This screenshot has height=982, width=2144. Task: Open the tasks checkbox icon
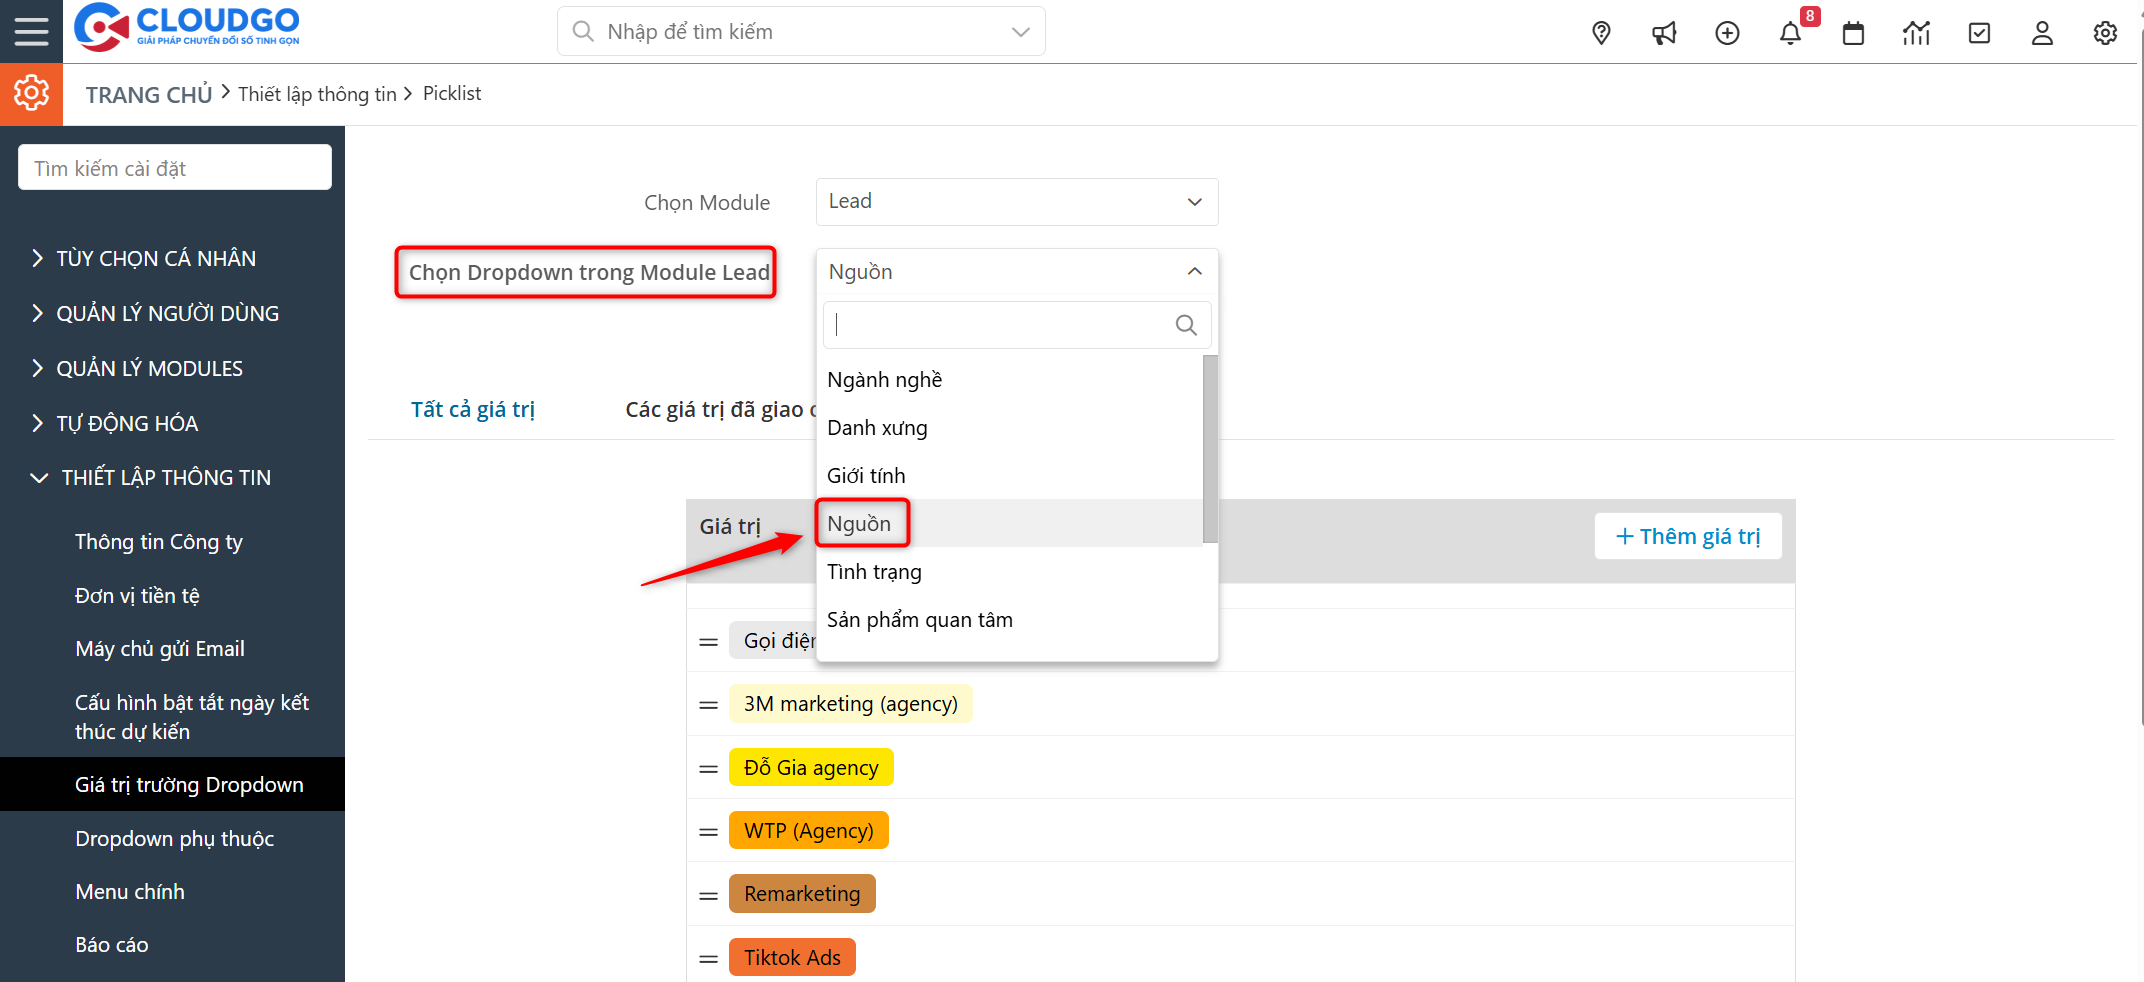[x=1979, y=33]
